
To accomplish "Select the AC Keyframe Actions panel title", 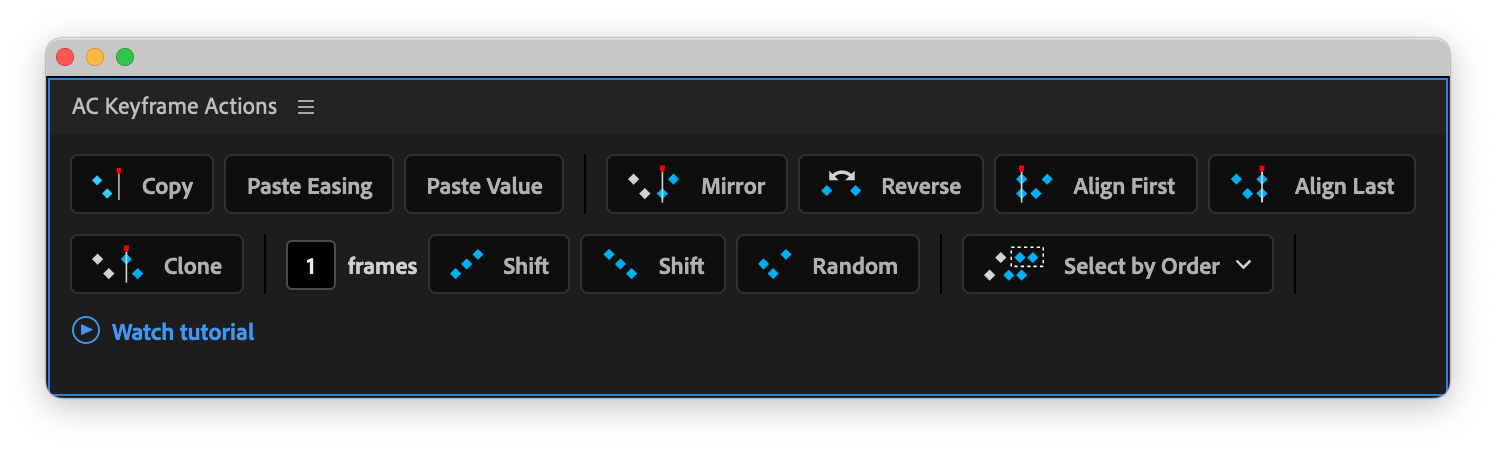I will [174, 107].
